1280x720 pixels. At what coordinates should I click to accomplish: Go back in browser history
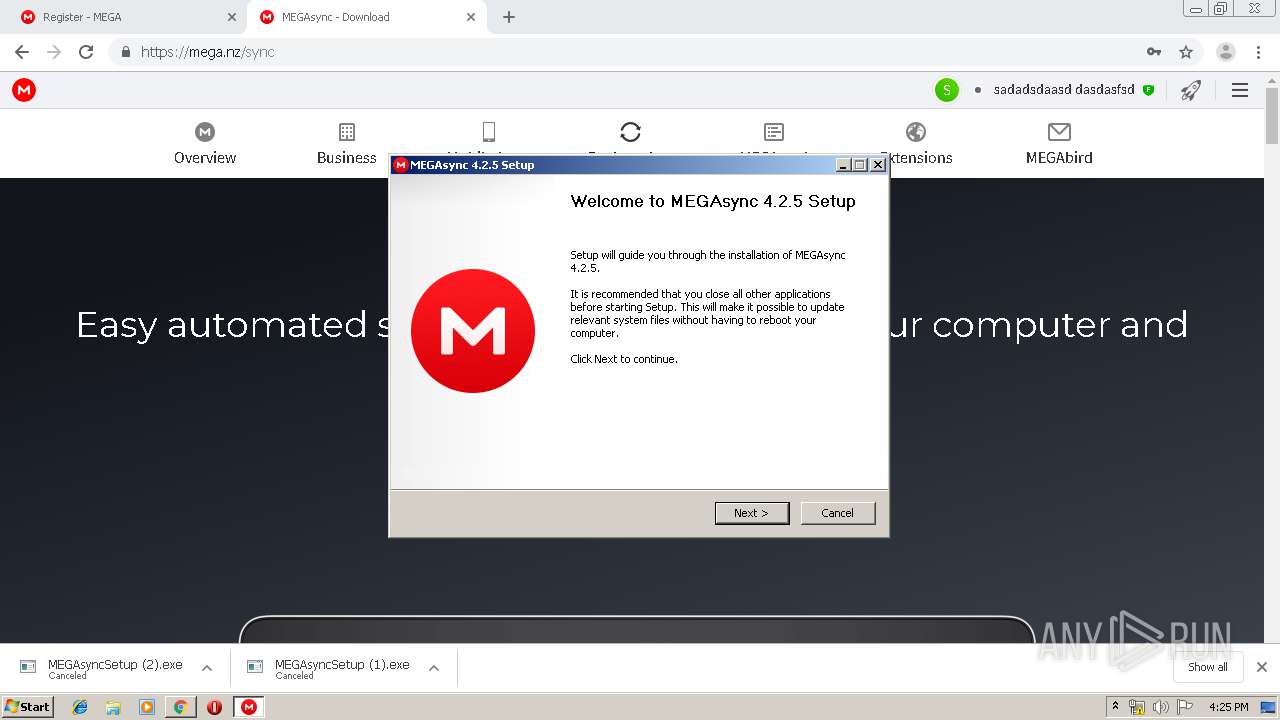[x=22, y=52]
